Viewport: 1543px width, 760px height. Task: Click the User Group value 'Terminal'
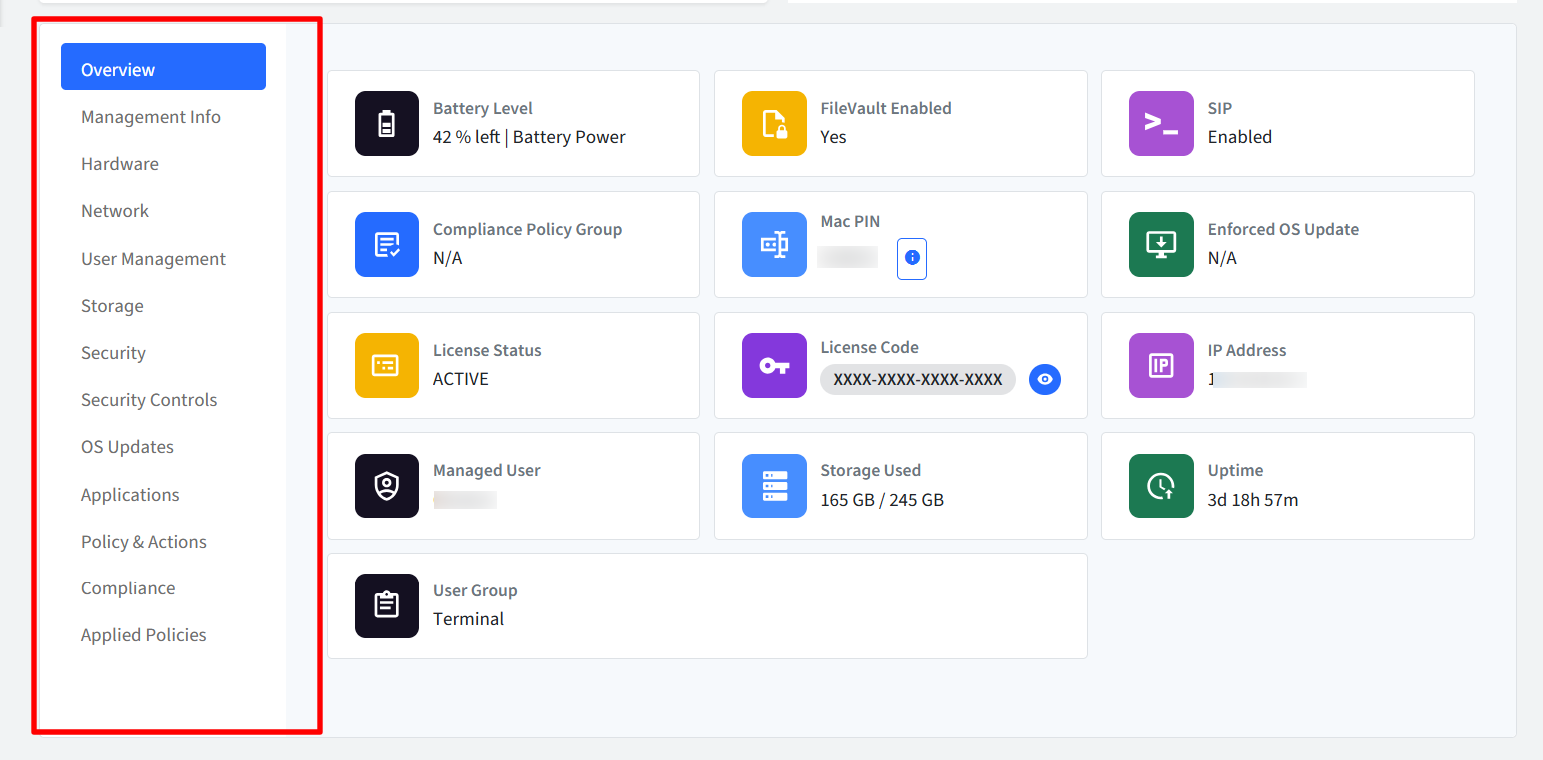coord(468,619)
